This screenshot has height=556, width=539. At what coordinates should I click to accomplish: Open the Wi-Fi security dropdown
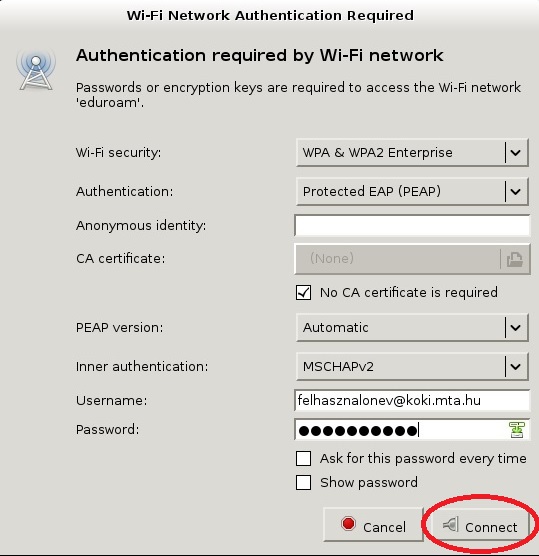412,152
